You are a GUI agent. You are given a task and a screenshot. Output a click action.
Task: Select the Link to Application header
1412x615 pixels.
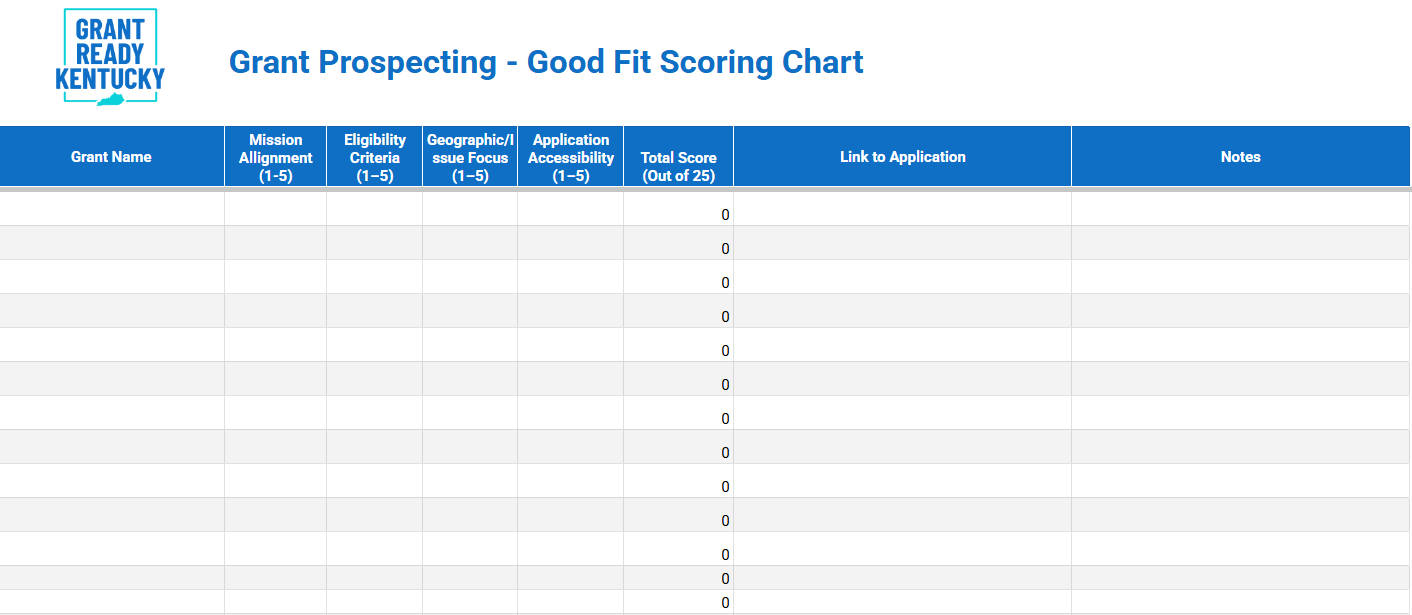(903, 157)
